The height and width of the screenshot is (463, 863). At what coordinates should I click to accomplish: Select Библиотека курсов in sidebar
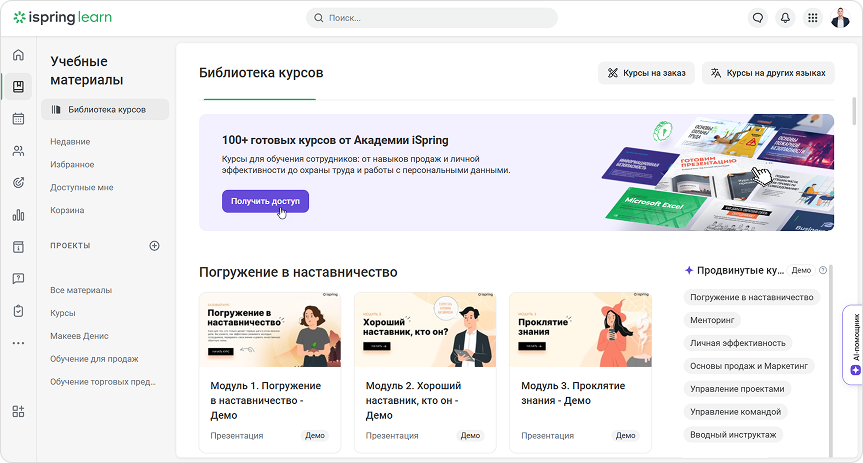coord(105,110)
